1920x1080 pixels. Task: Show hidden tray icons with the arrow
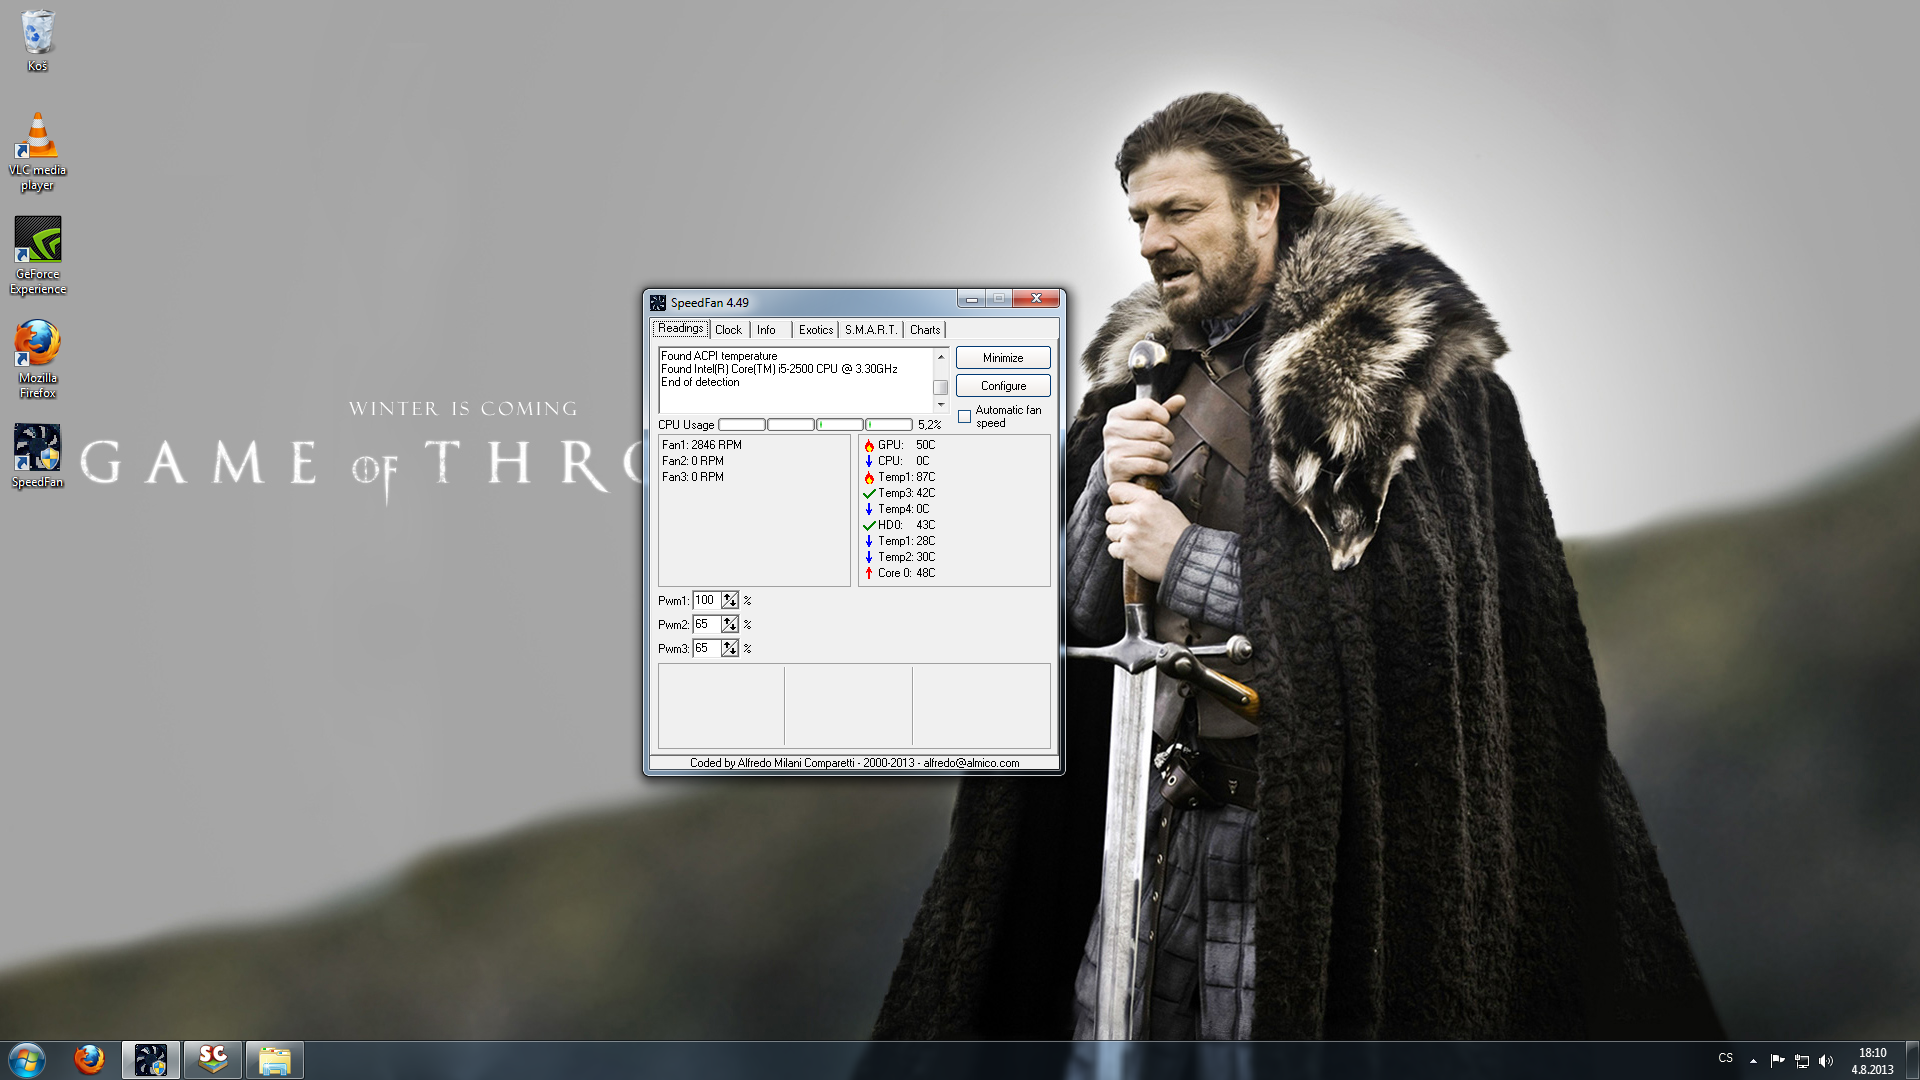[x=1753, y=1060]
